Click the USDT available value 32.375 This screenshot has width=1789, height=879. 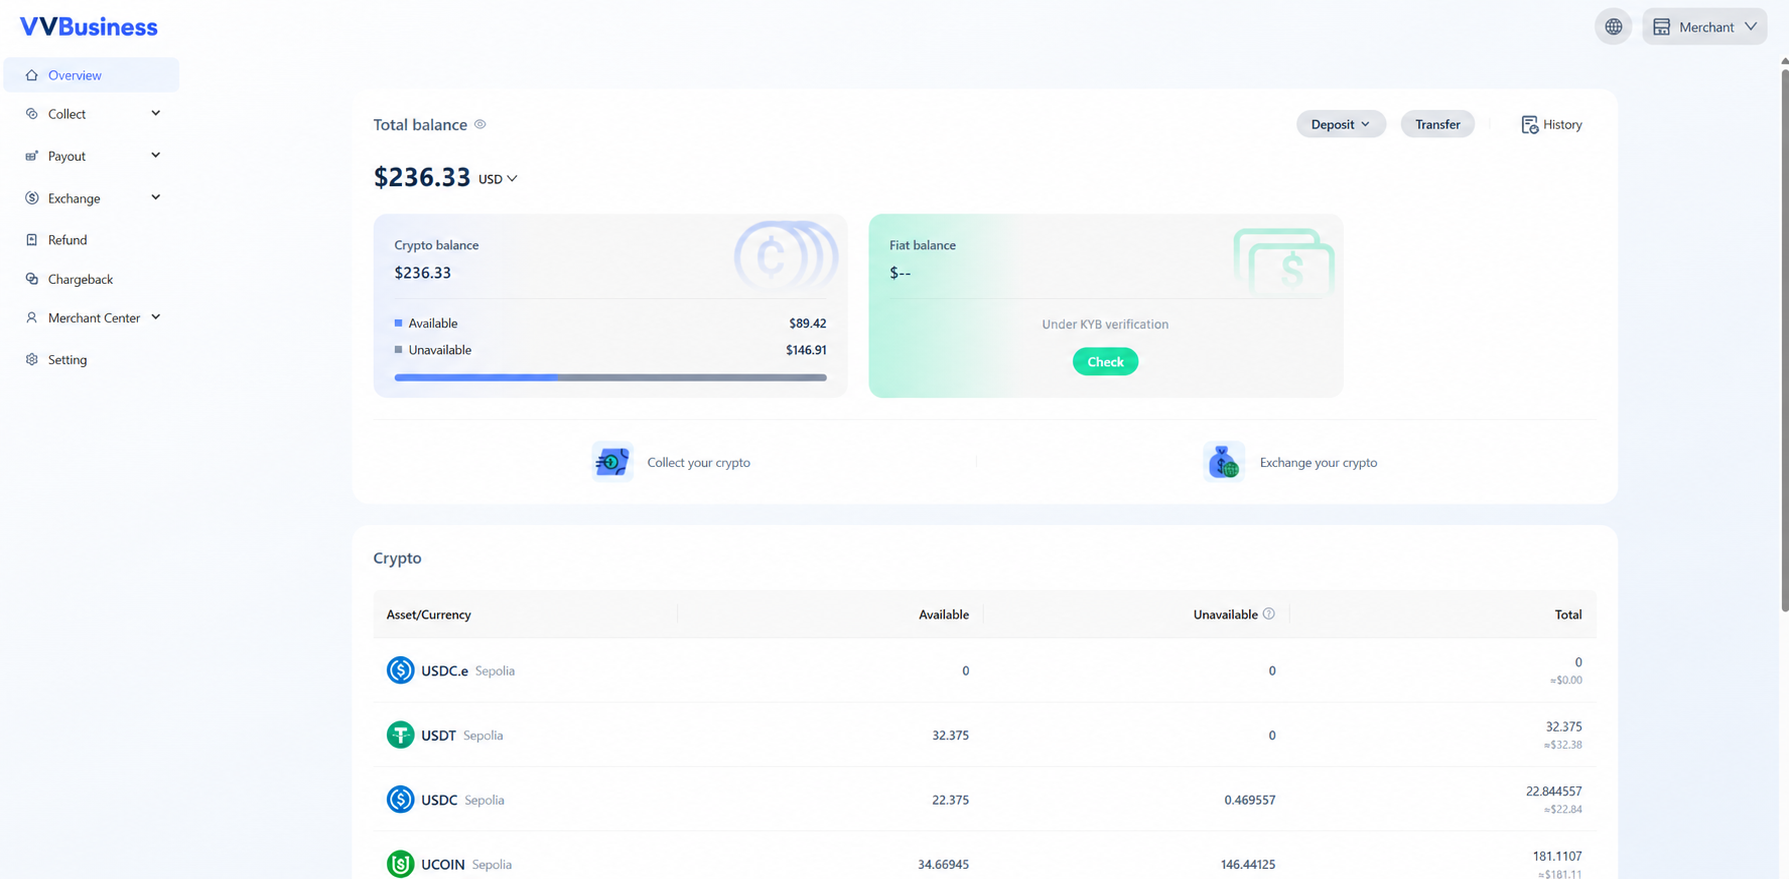(950, 735)
